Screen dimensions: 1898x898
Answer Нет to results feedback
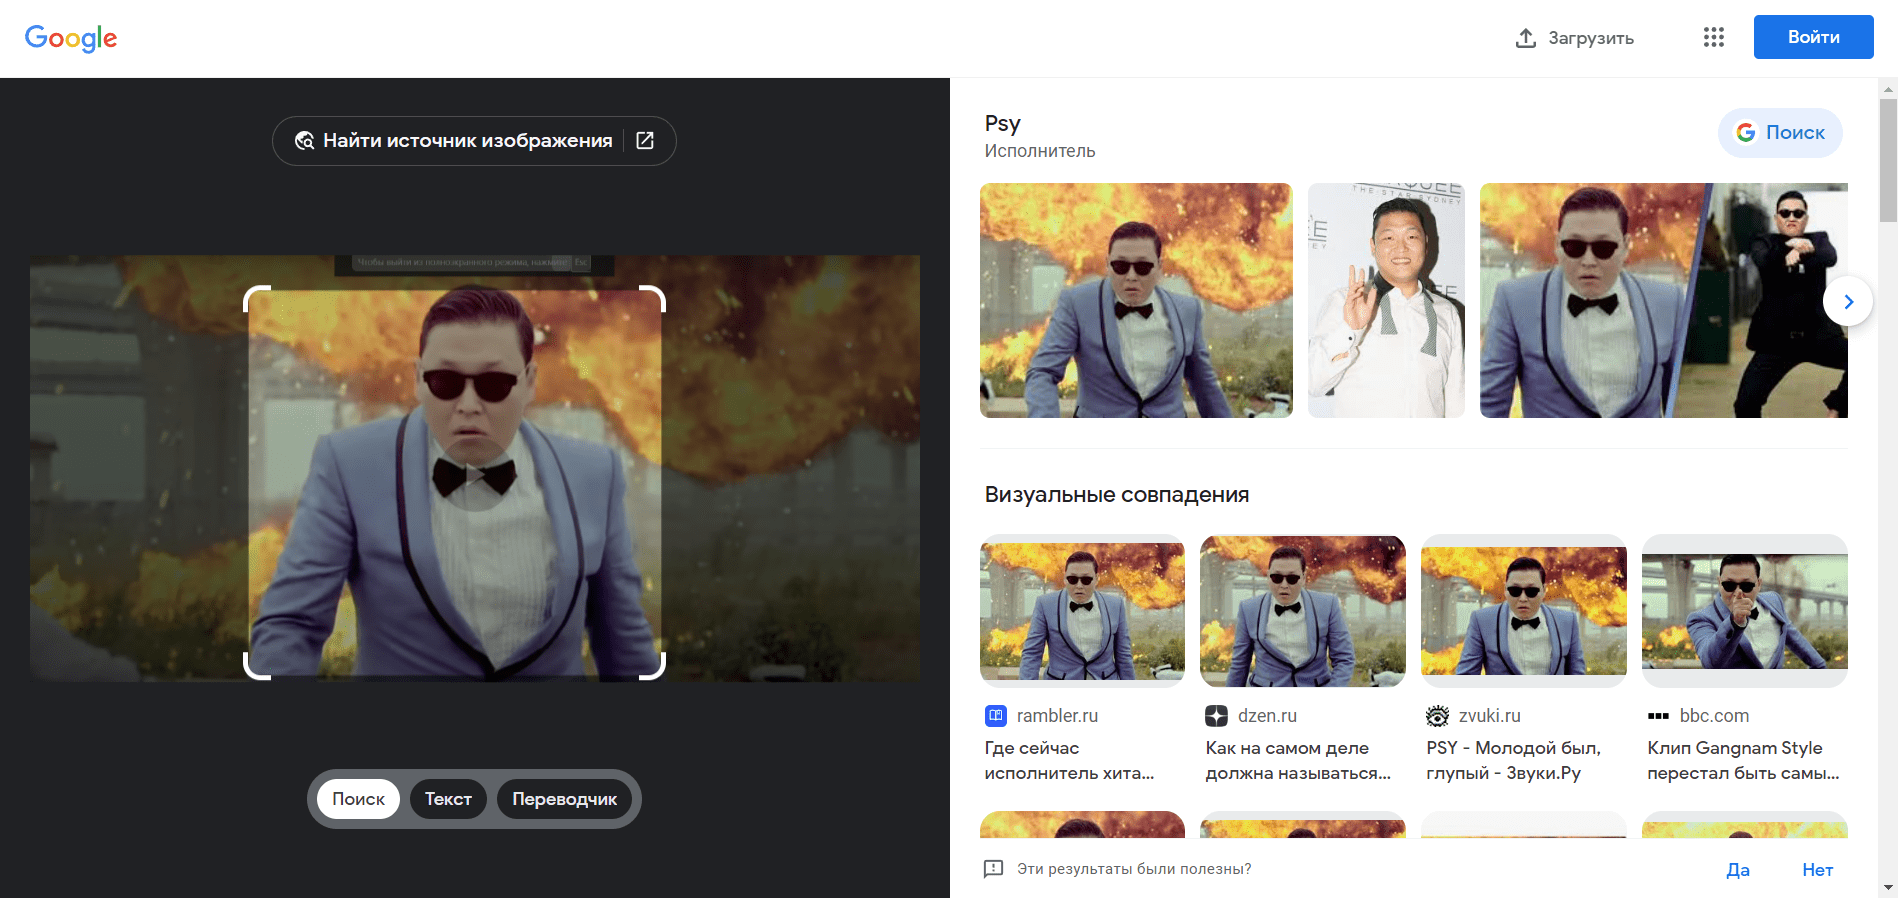point(1817,870)
